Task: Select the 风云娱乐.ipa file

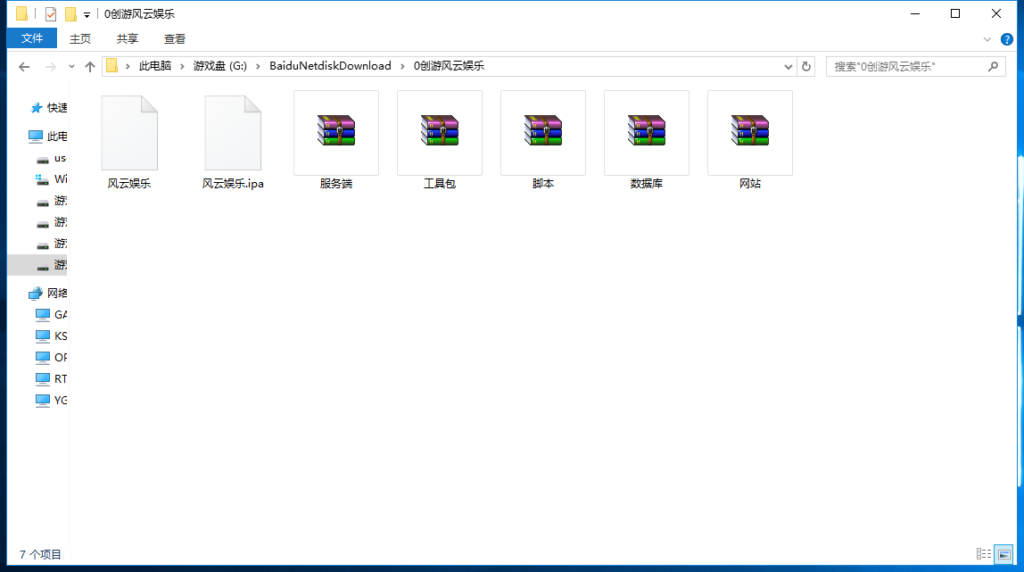Action: (x=232, y=134)
